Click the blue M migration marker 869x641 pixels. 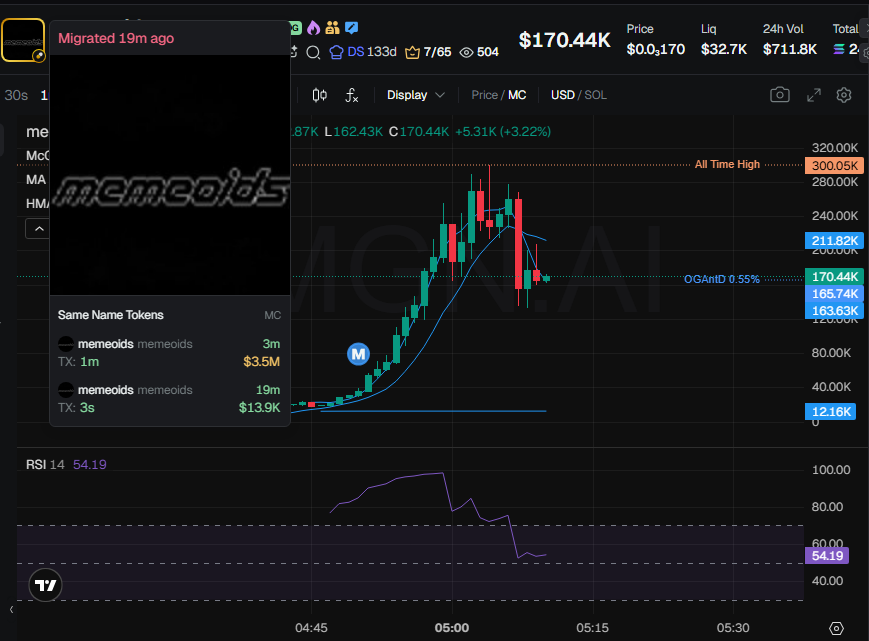tap(358, 354)
